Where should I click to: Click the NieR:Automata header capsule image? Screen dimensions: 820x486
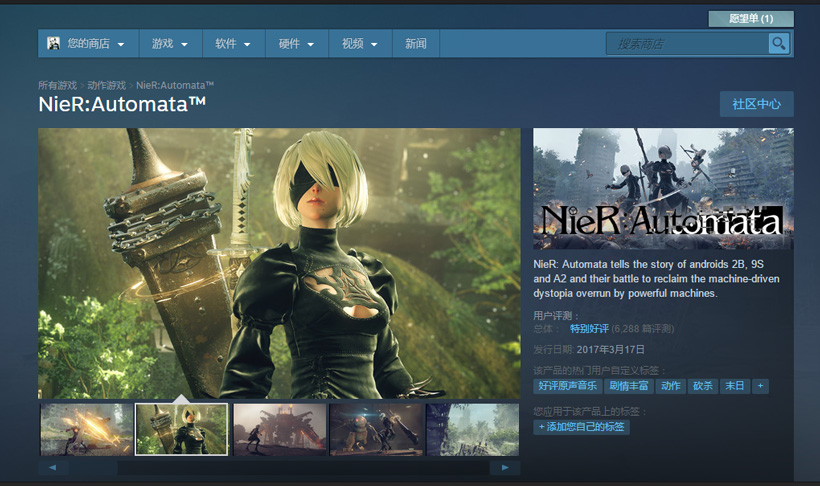(663, 189)
